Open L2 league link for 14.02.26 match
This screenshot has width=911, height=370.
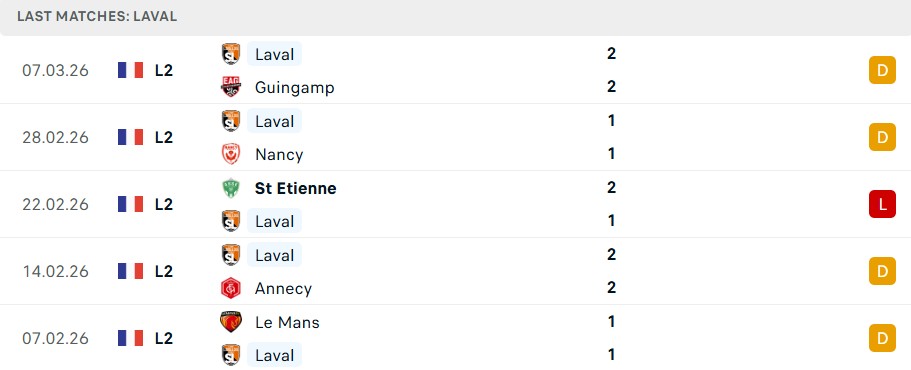pos(164,271)
